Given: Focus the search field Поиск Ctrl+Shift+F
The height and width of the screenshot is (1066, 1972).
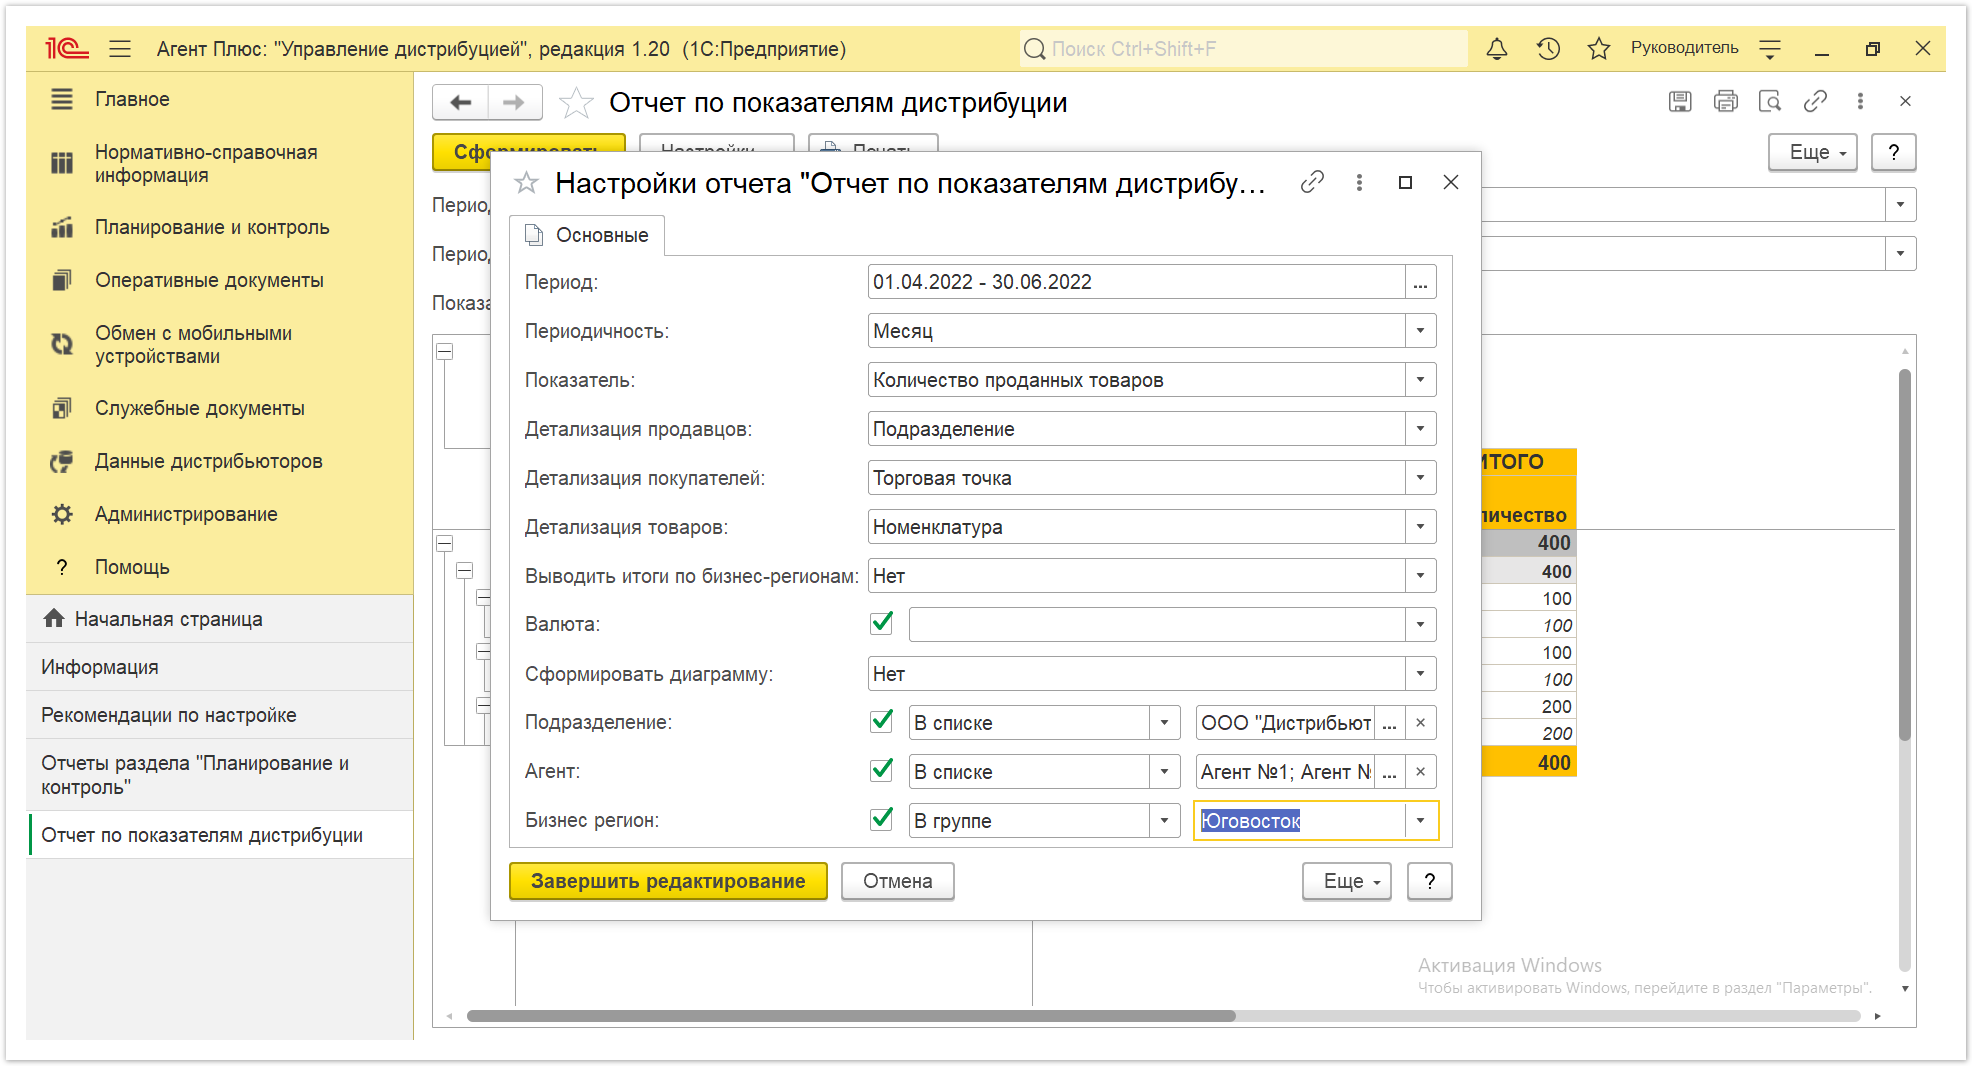Looking at the screenshot, I should (1243, 48).
